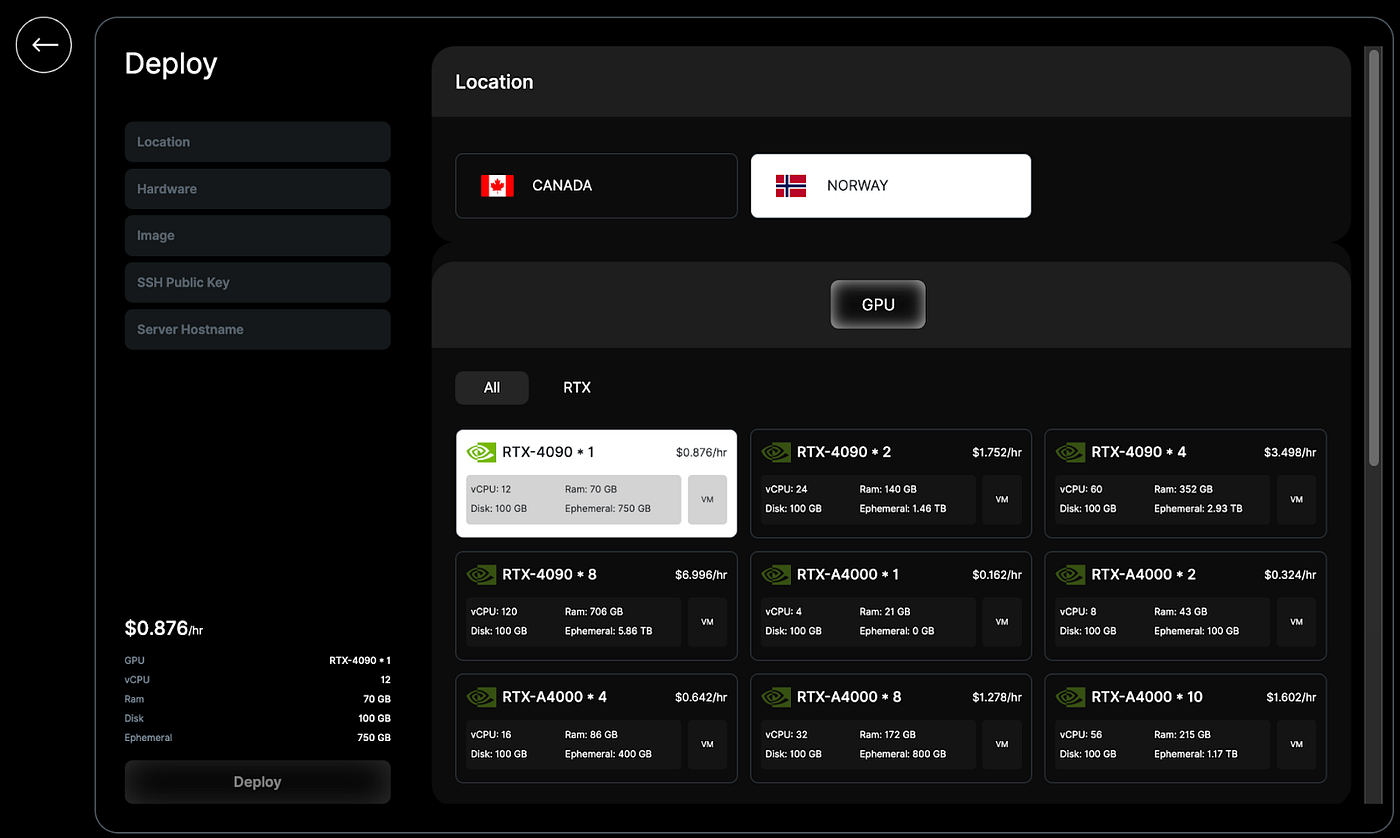Switch to the All filter tab

point(492,387)
